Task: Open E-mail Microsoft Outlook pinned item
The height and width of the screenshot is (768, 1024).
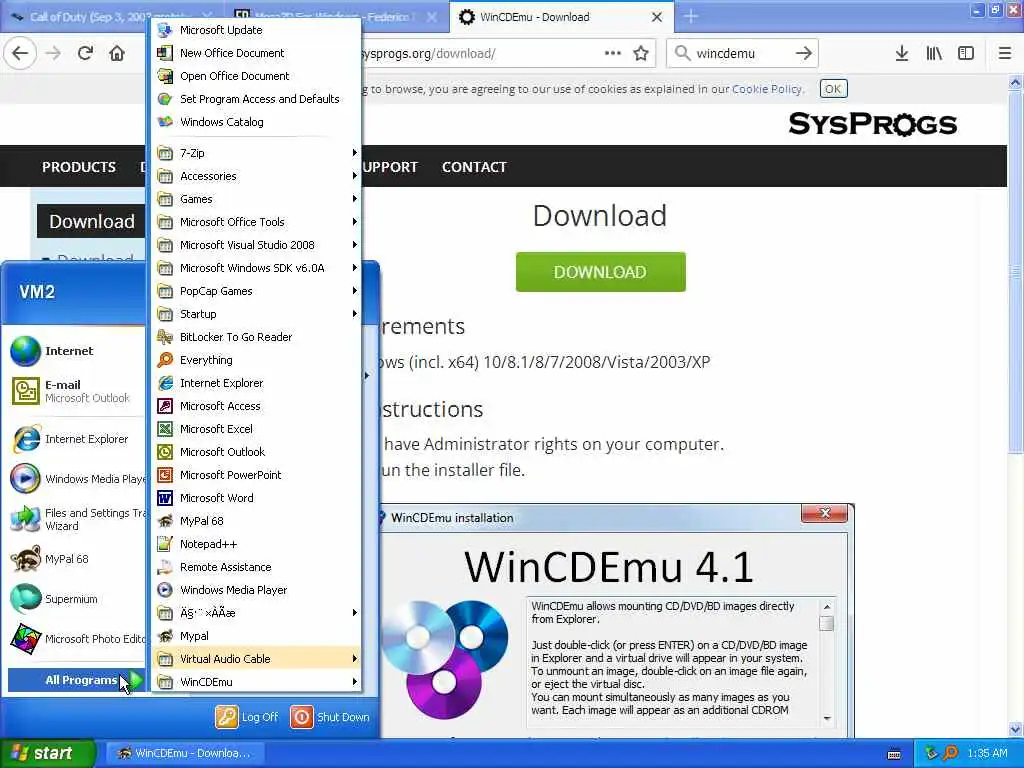Action: (x=76, y=391)
